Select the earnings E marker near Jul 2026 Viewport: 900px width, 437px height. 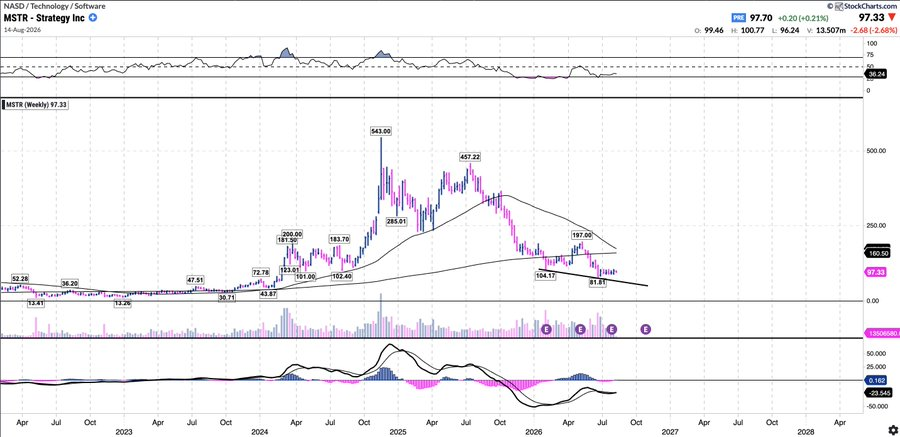tap(612, 329)
